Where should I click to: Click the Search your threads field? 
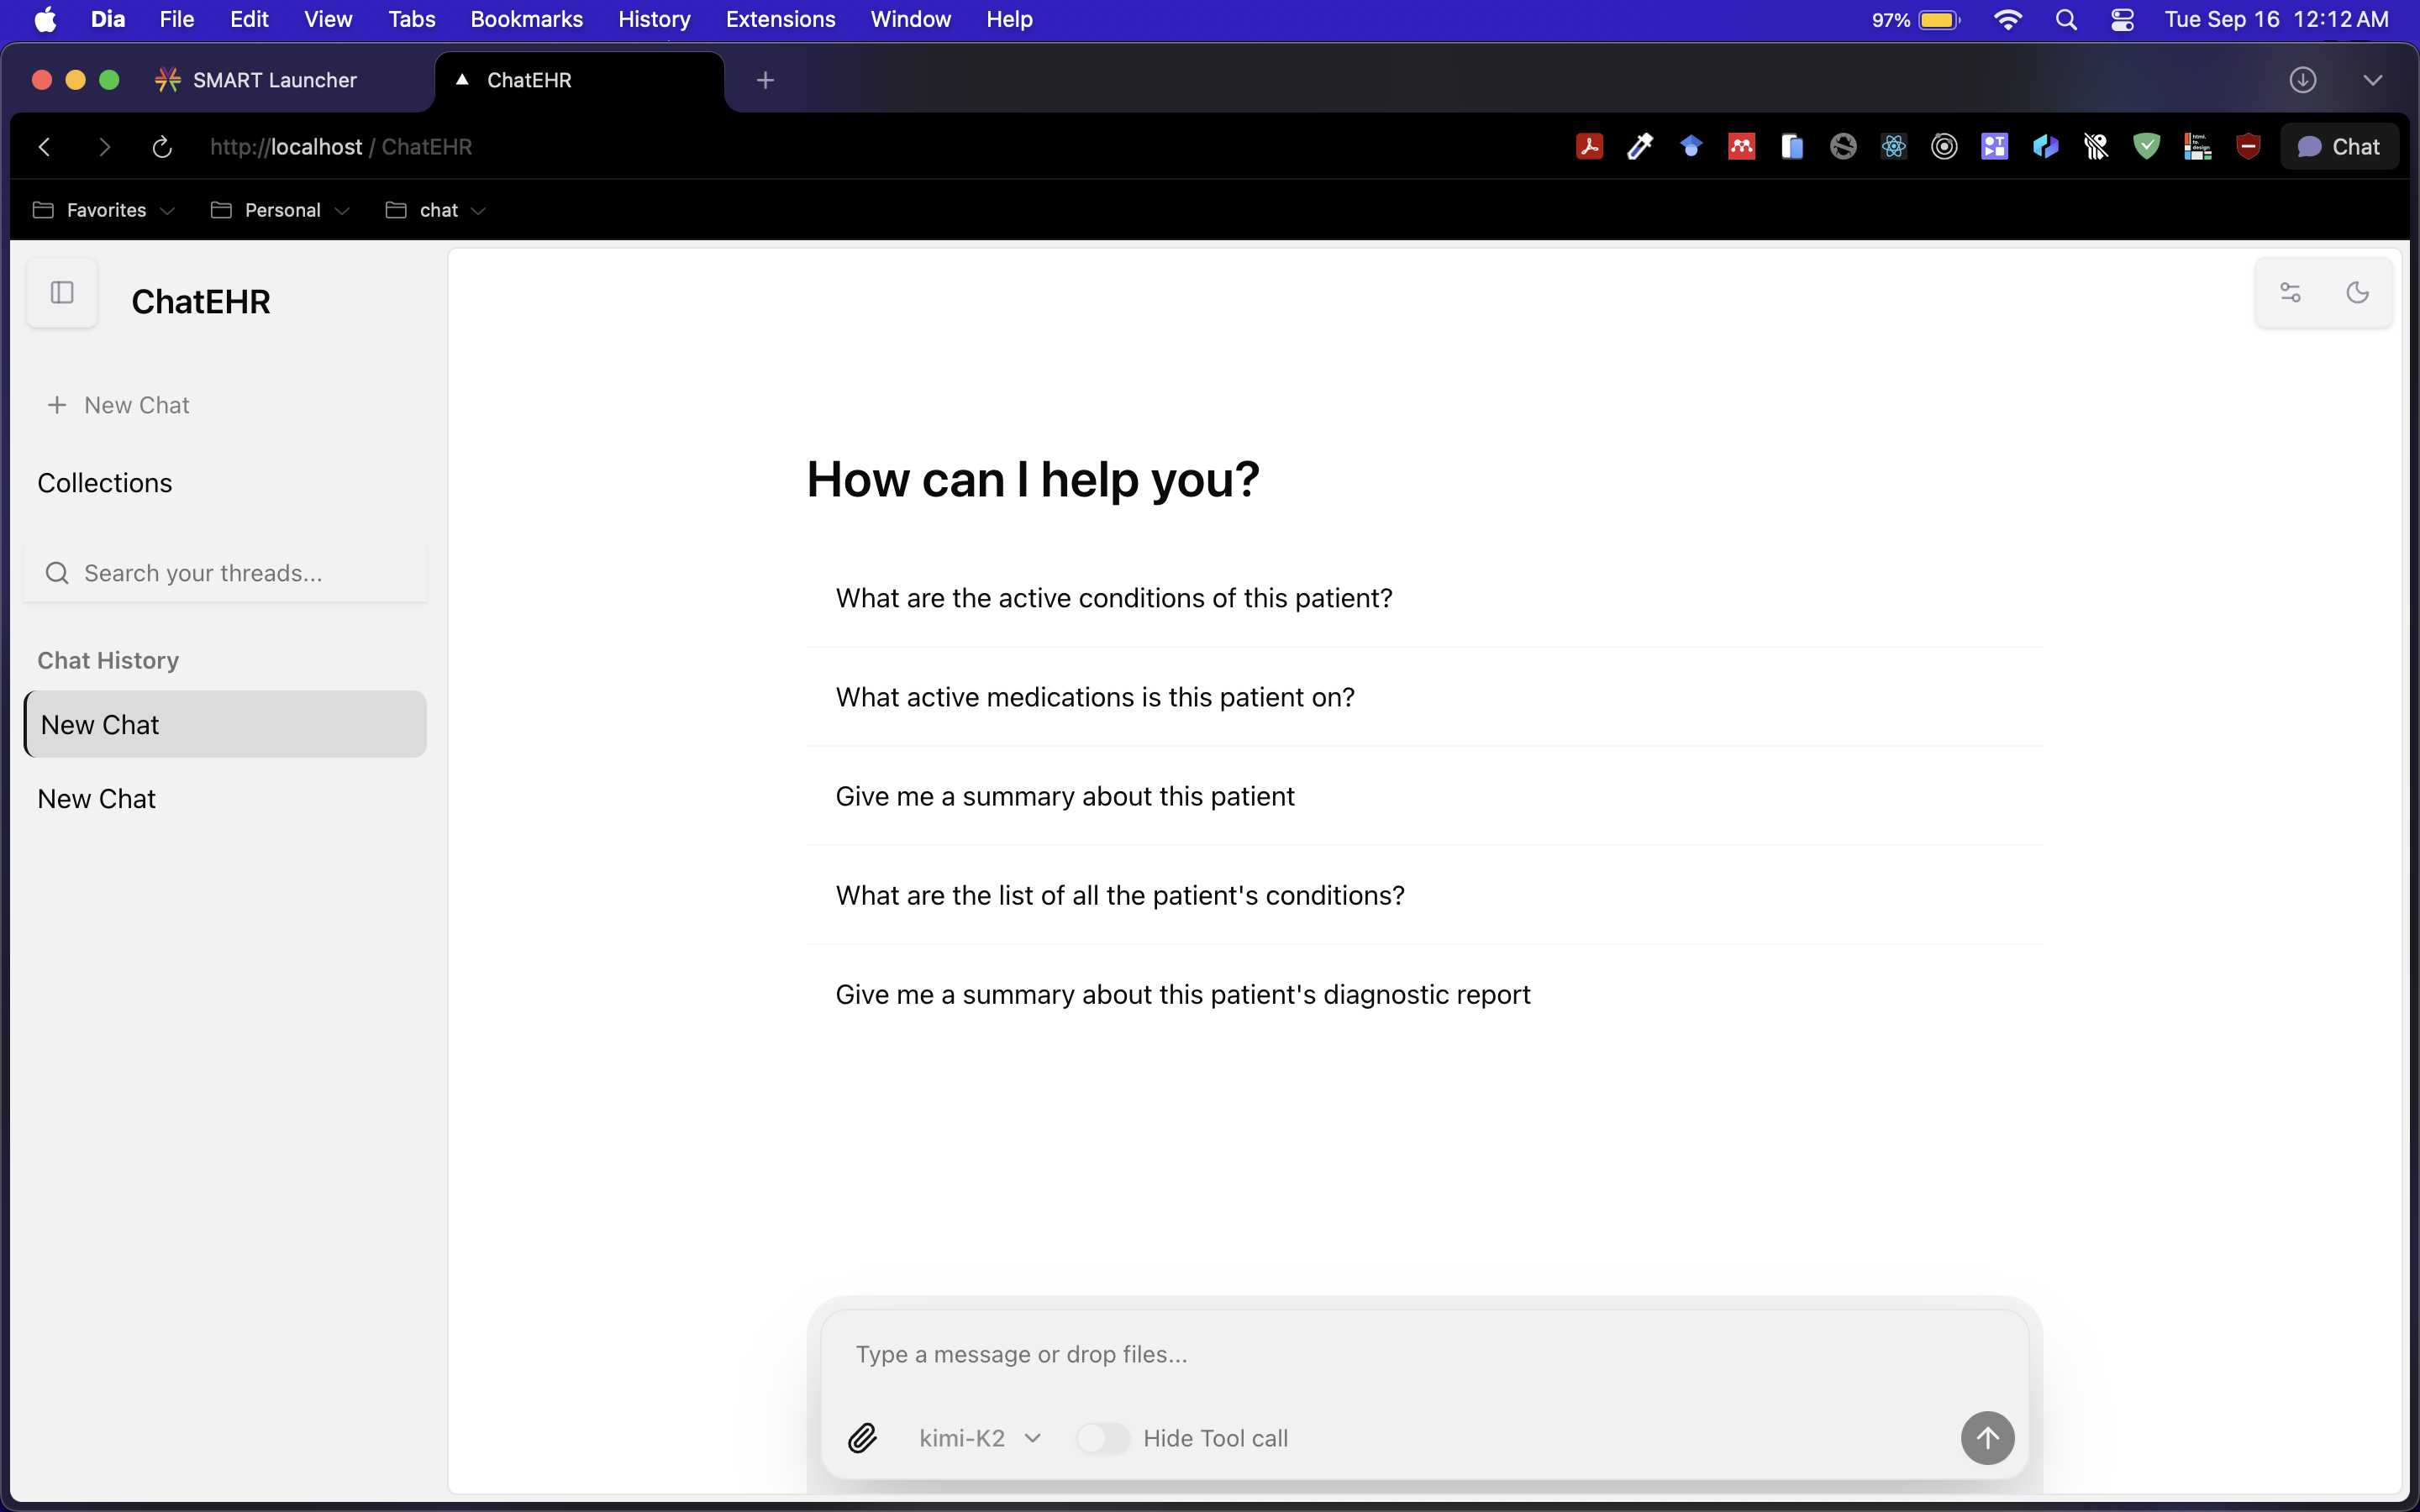tap(226, 573)
